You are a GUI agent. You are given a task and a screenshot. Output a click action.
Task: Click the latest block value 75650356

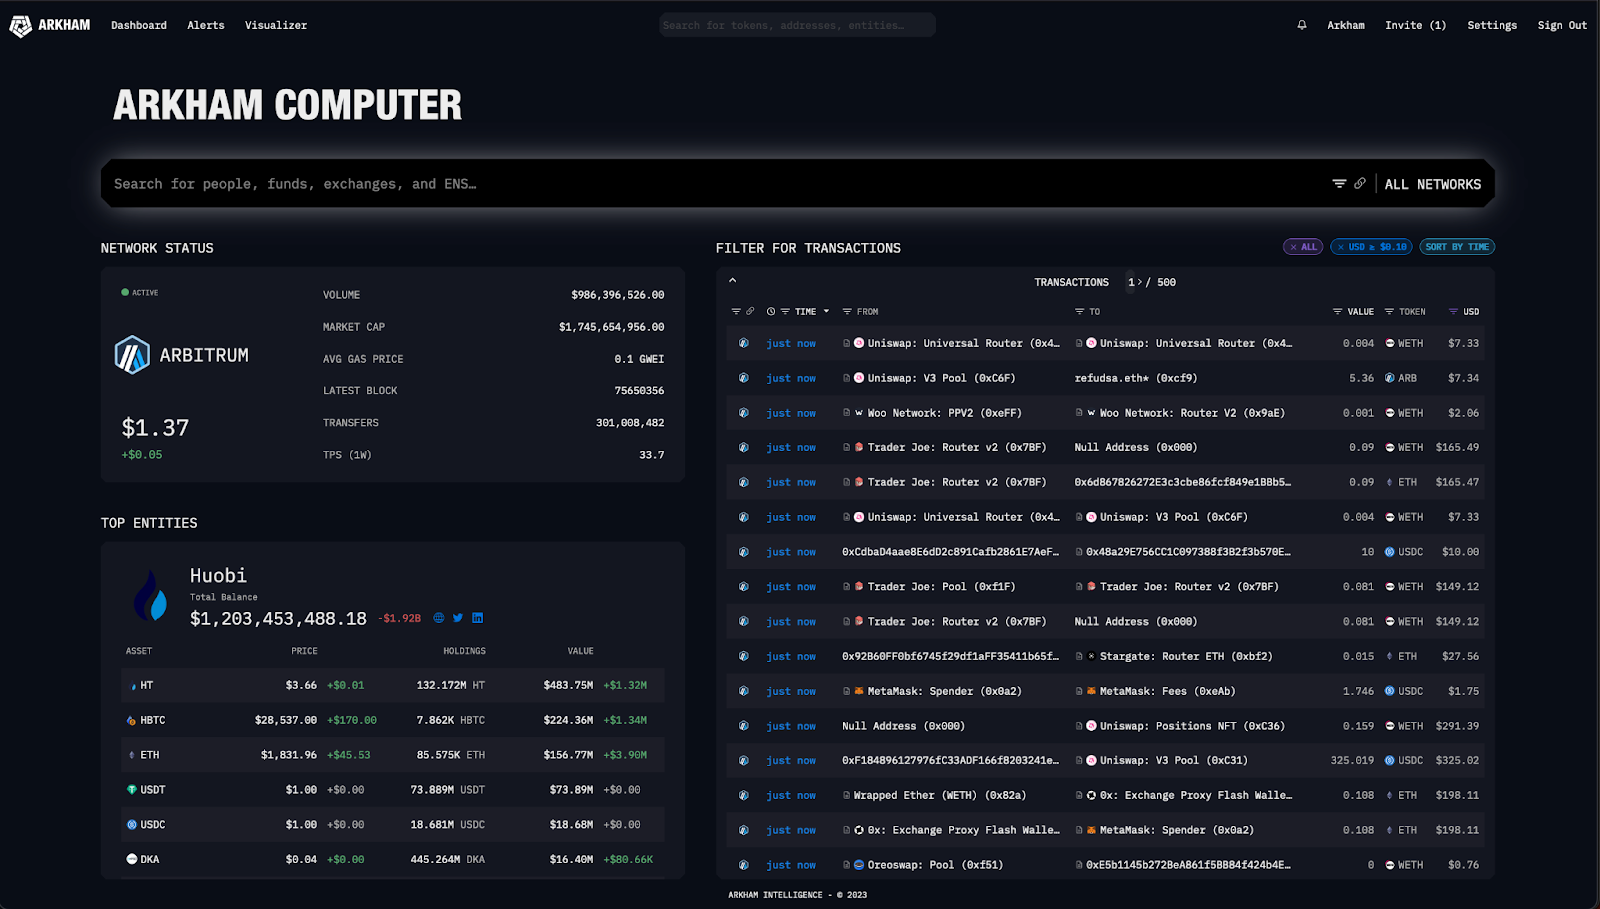pyautogui.click(x=639, y=391)
